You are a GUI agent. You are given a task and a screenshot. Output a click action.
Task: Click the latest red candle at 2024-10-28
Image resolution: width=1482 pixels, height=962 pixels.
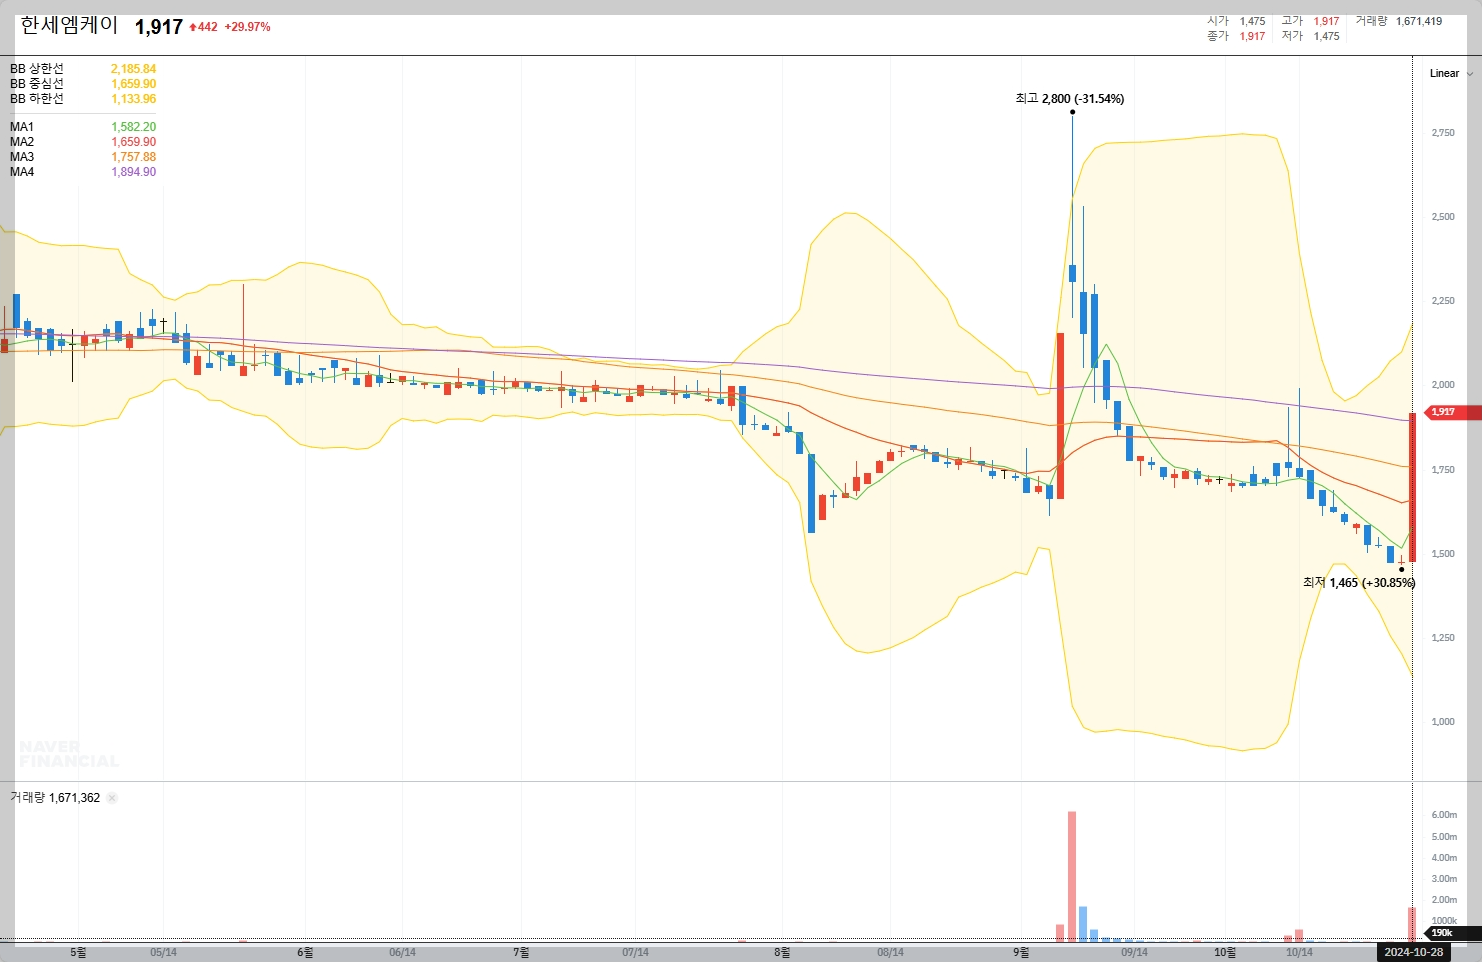pos(1413,487)
